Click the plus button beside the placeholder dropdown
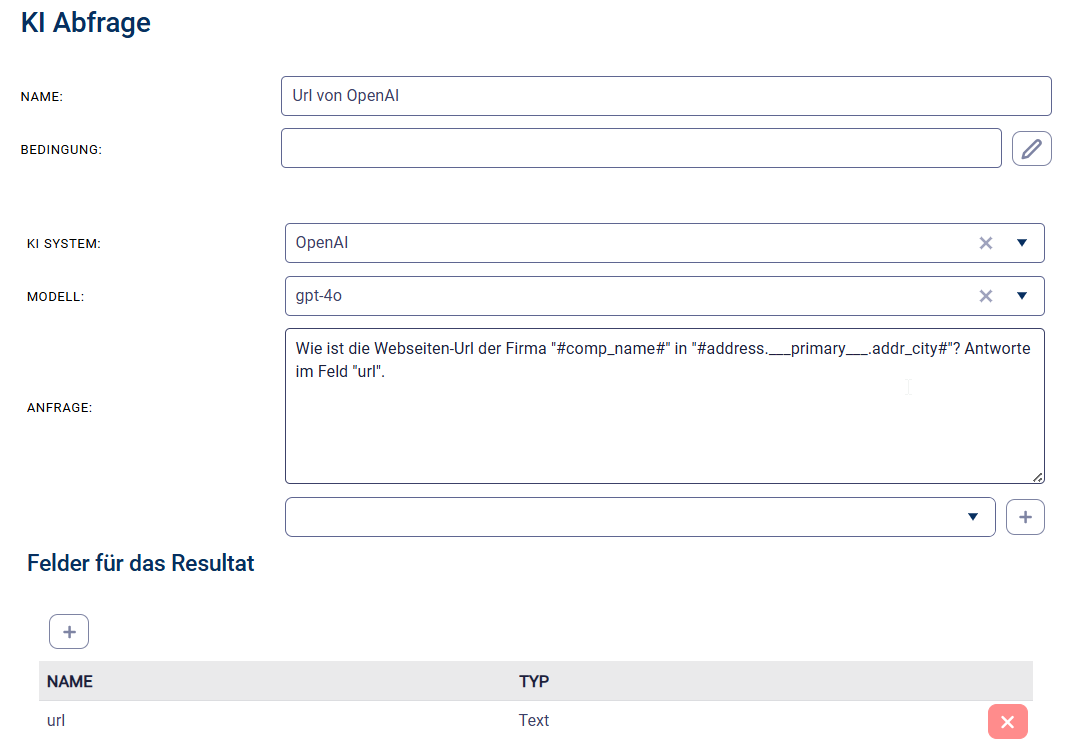The height and width of the screenshot is (756, 1065). pyautogui.click(x=1025, y=517)
